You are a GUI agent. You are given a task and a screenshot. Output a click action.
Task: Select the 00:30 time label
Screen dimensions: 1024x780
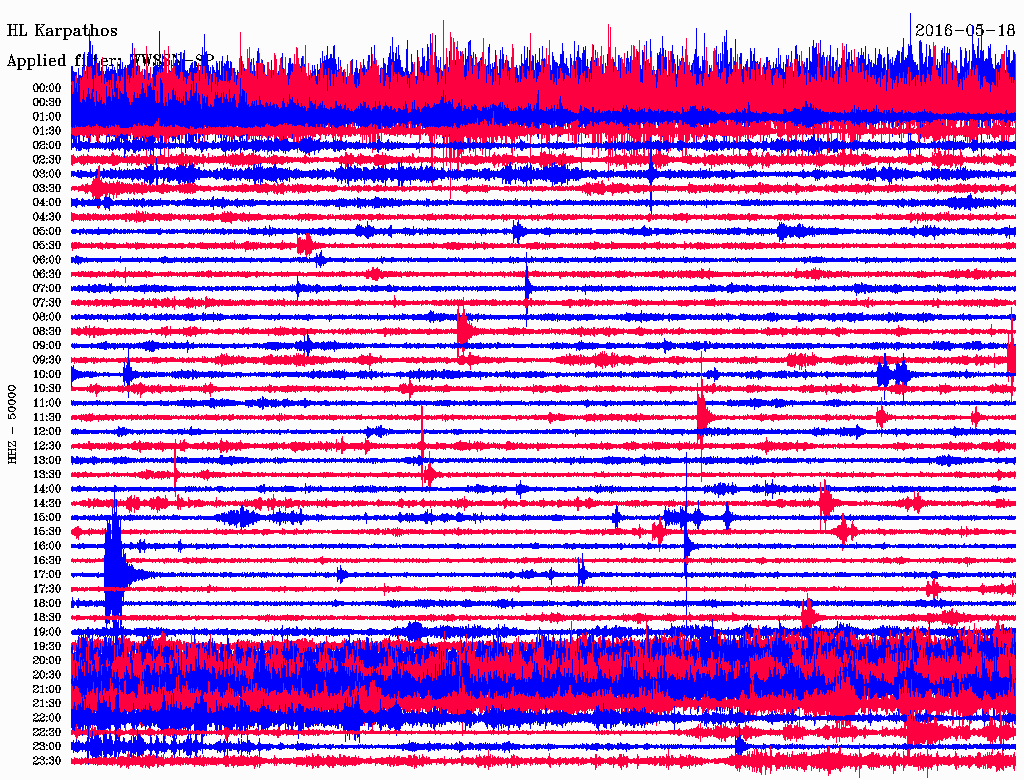46,102
